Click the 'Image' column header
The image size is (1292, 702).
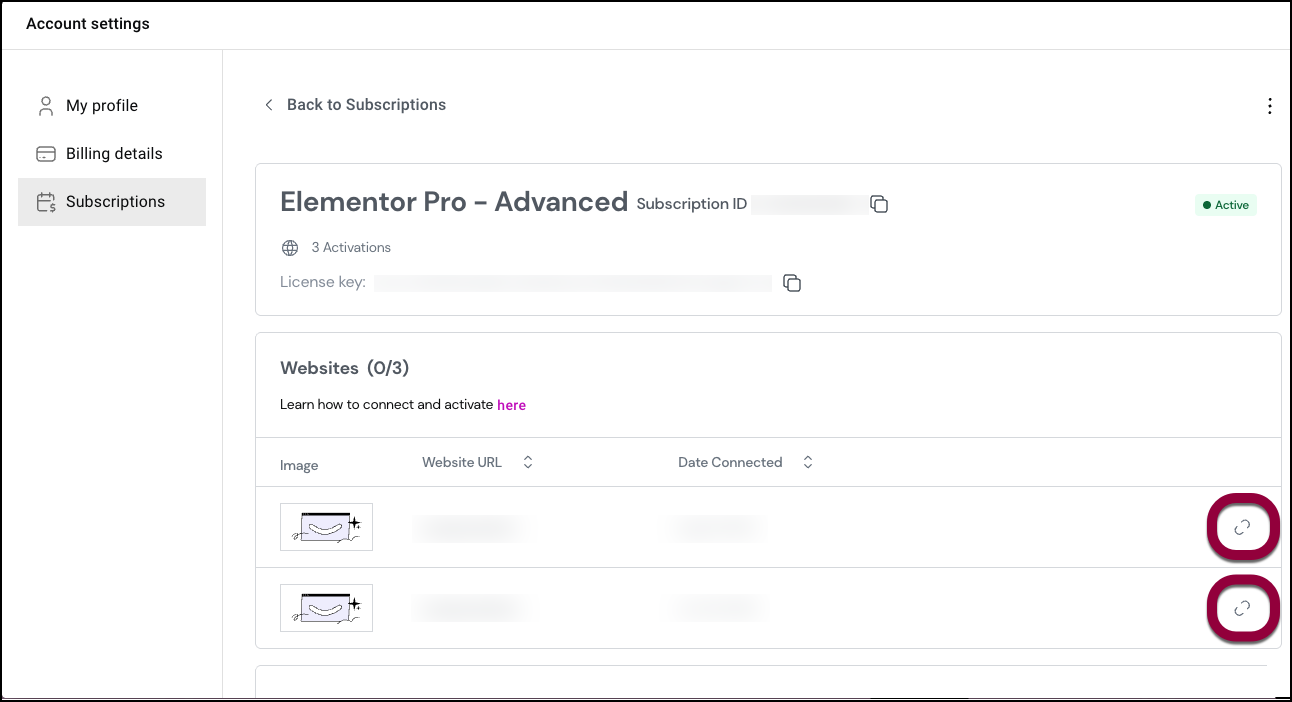pyautogui.click(x=299, y=465)
